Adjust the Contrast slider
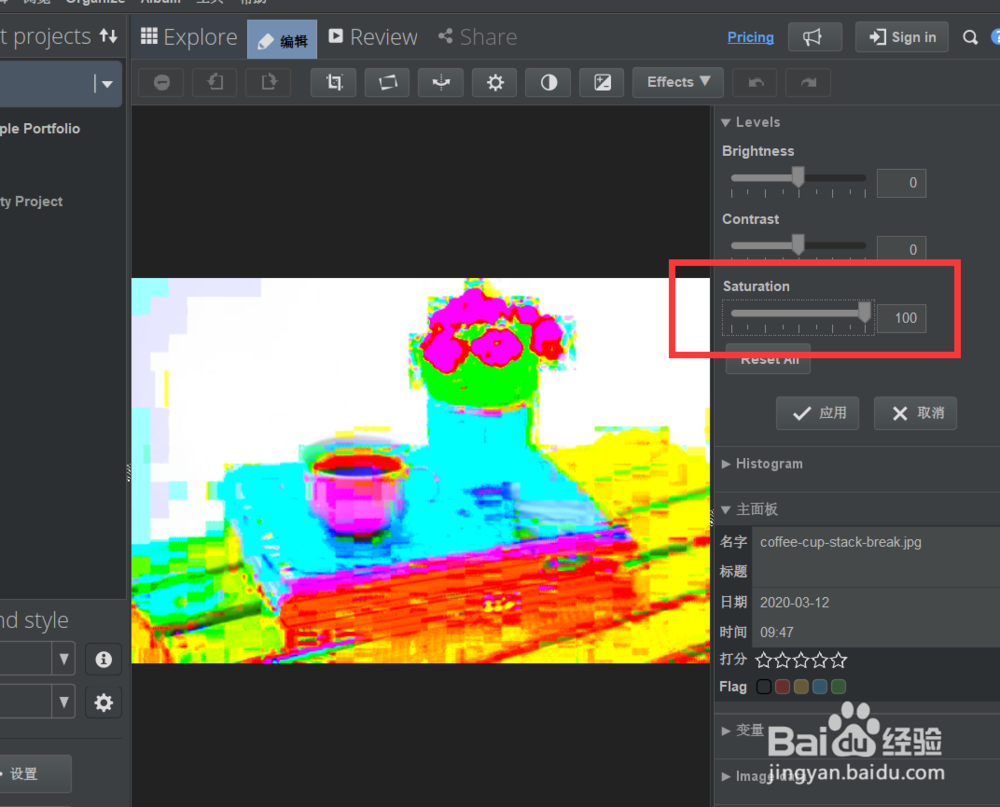Screen dimensions: 1000x807 click(798, 246)
